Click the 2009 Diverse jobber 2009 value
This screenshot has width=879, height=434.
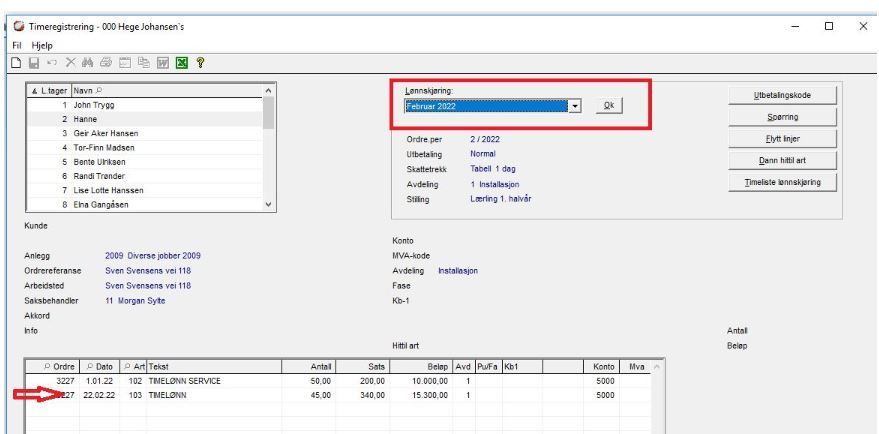[152, 256]
